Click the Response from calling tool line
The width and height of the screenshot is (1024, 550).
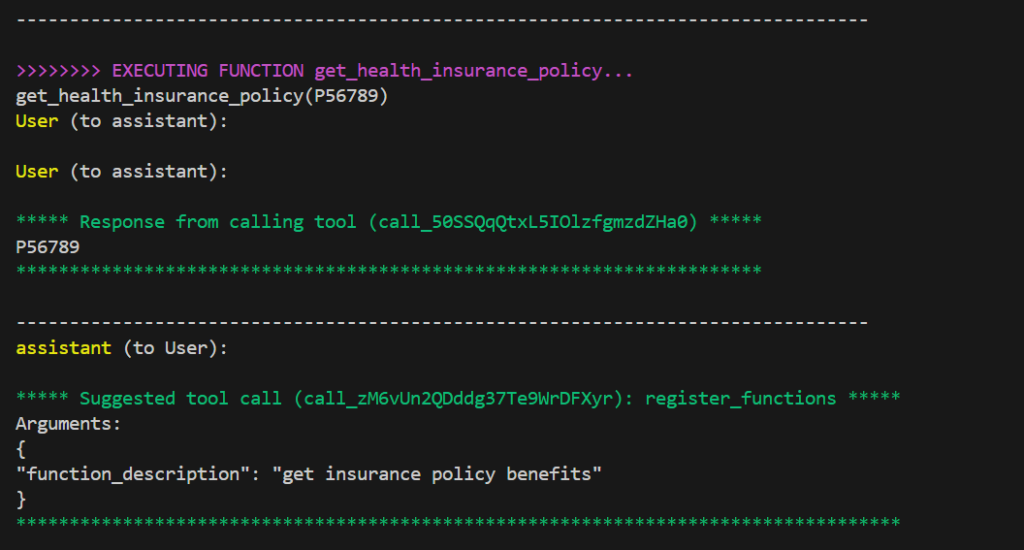[389, 222]
